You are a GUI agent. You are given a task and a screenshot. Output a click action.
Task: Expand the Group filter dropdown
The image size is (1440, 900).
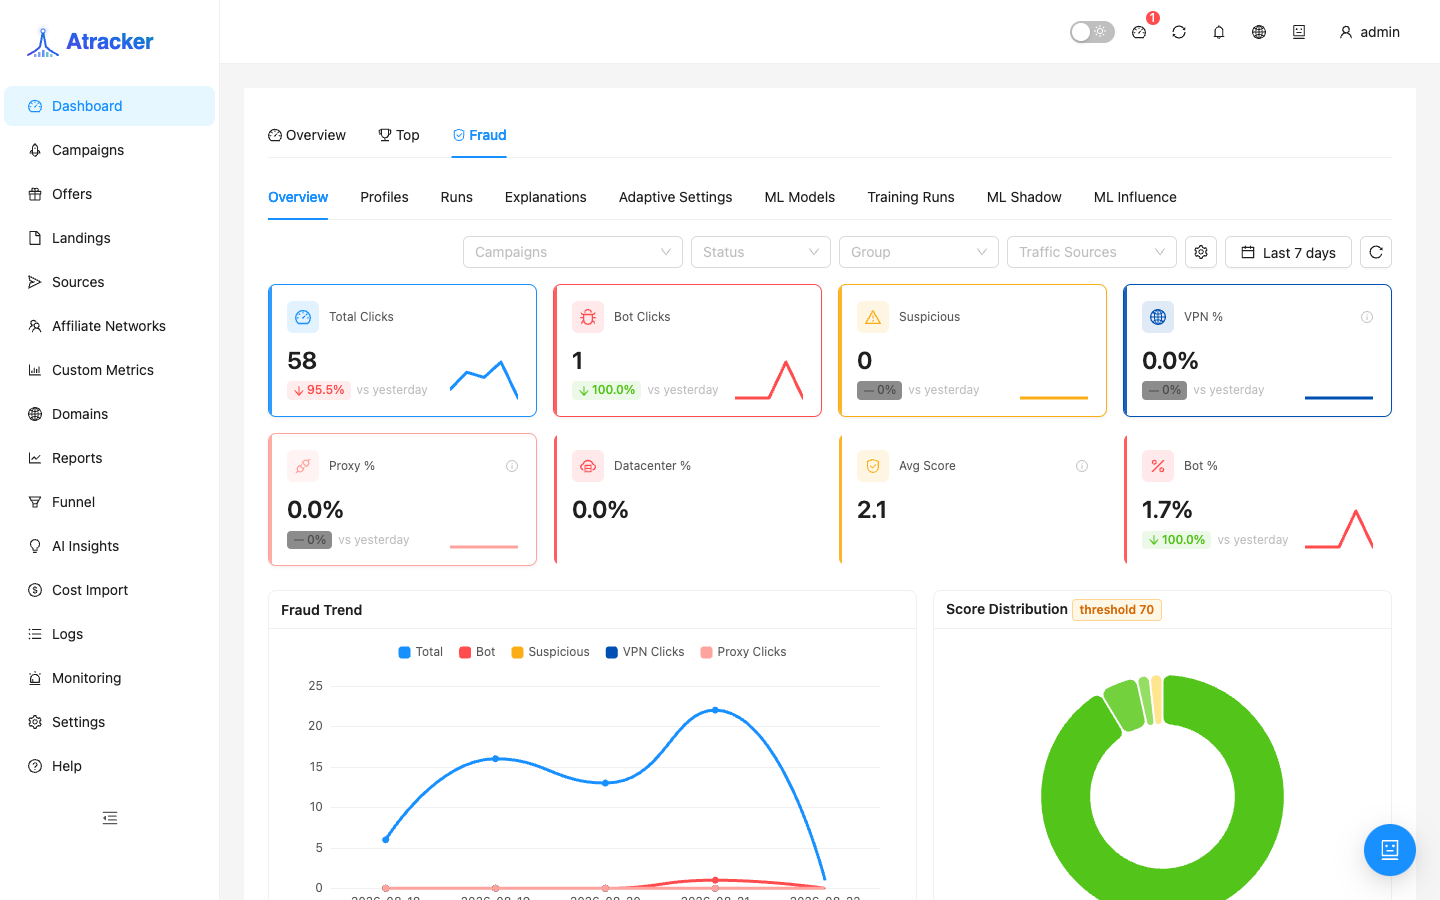point(919,252)
